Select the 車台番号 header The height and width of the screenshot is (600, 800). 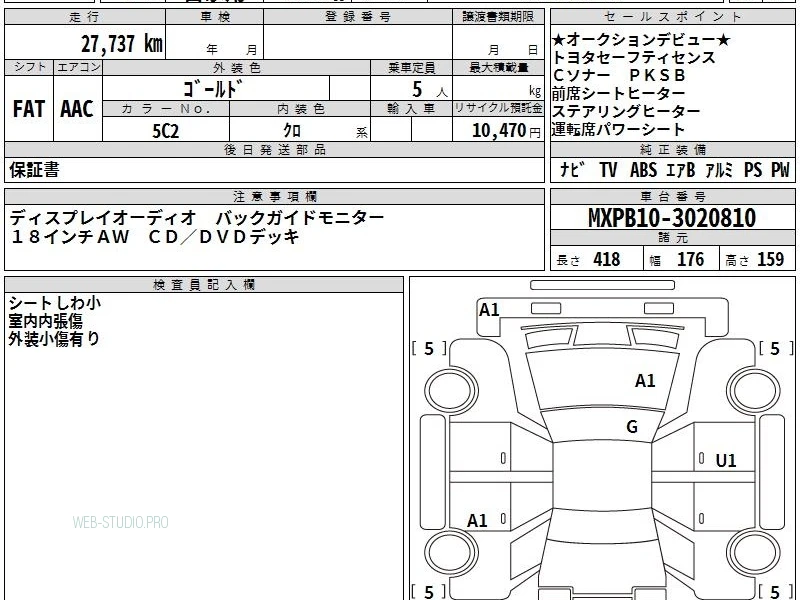pyautogui.click(x=672, y=196)
